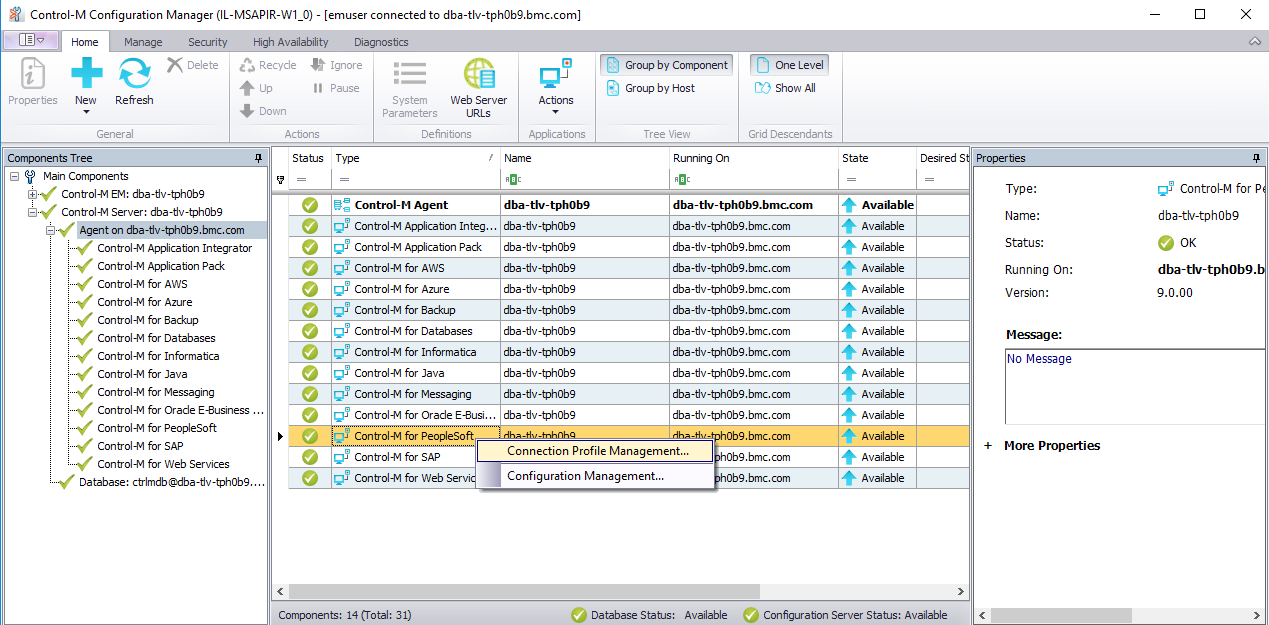Click the Pause action in the ribbon
The height and width of the screenshot is (625, 1269).
(x=335, y=88)
